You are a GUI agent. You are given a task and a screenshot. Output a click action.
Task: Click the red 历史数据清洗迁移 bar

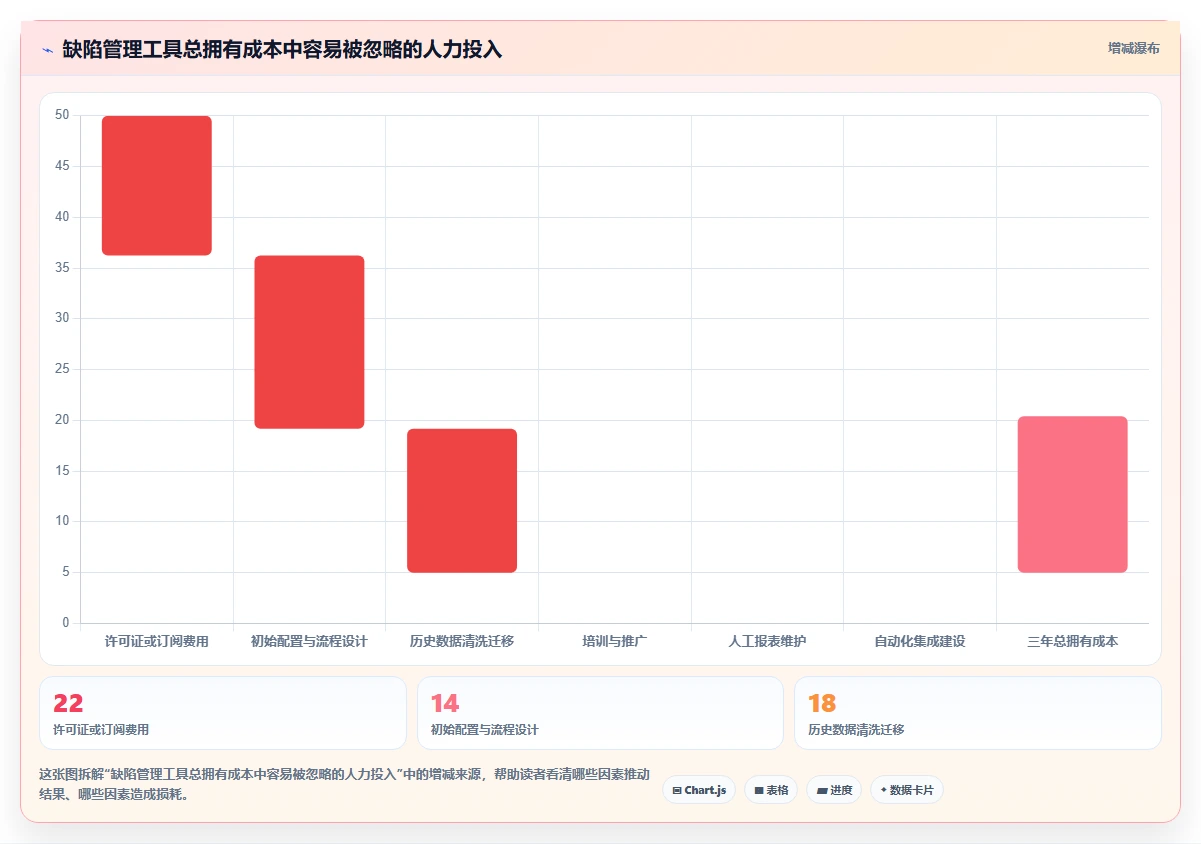click(462, 501)
